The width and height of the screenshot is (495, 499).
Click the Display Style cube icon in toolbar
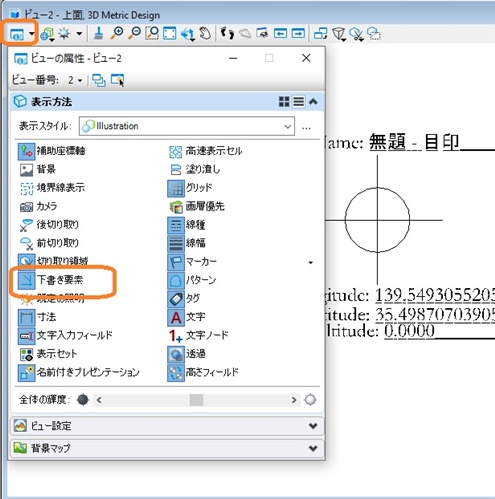47,34
